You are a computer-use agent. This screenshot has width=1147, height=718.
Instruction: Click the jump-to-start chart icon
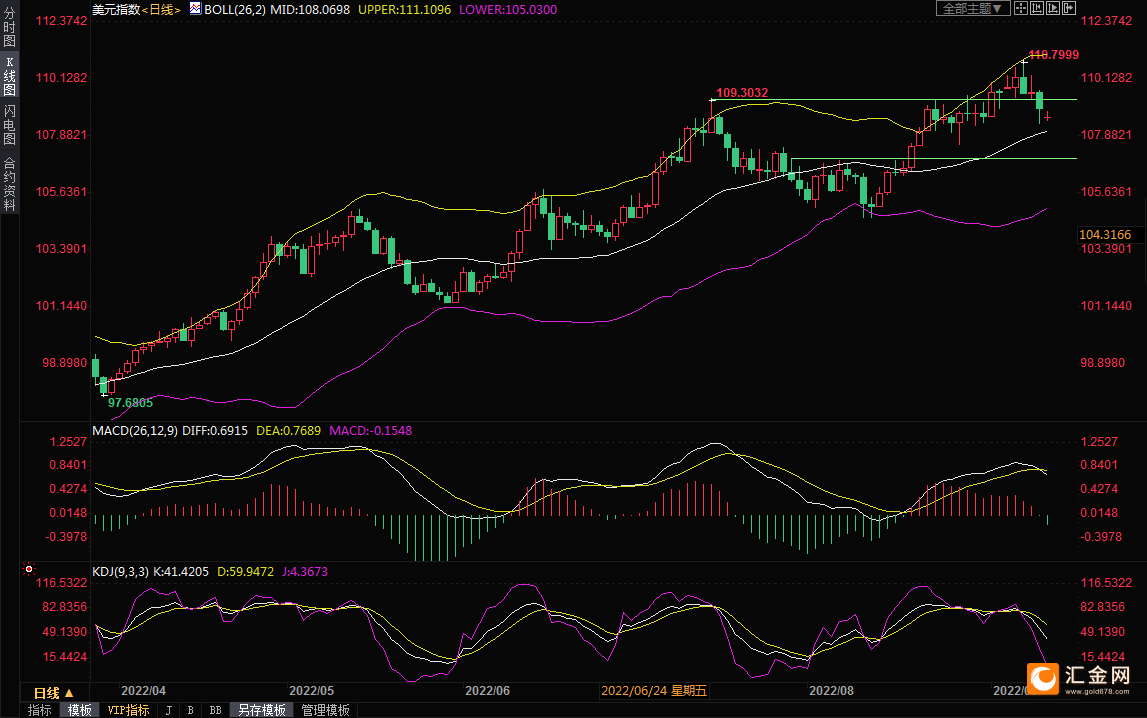[x=1037, y=8]
